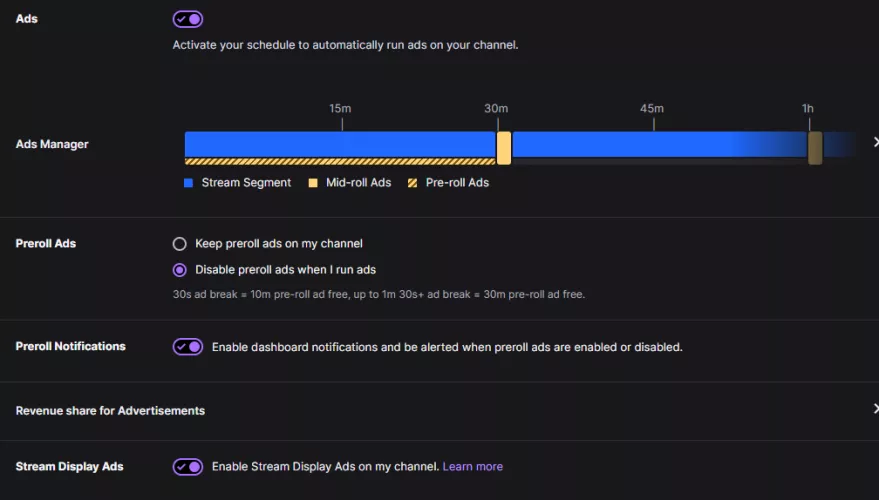The image size is (879, 500).
Task: Click the blue Stream Segment legend icon
Action: point(188,183)
